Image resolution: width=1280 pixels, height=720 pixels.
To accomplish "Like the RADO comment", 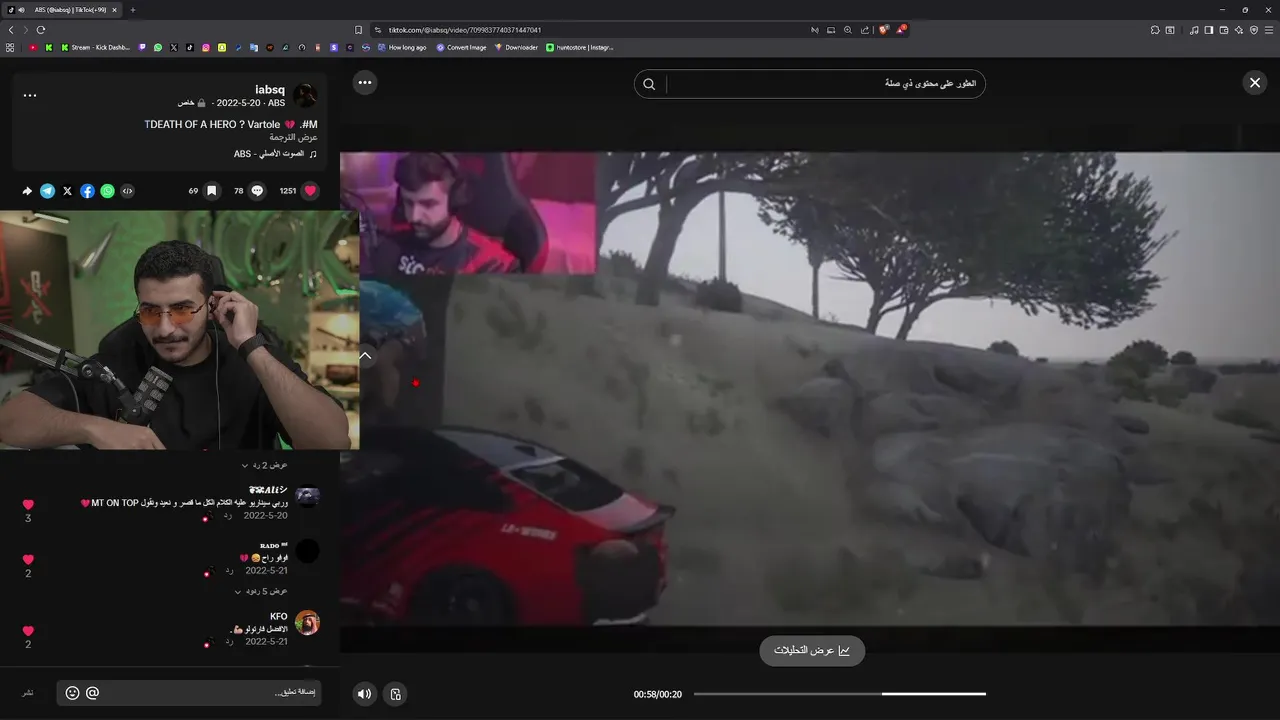I will tap(28, 560).
